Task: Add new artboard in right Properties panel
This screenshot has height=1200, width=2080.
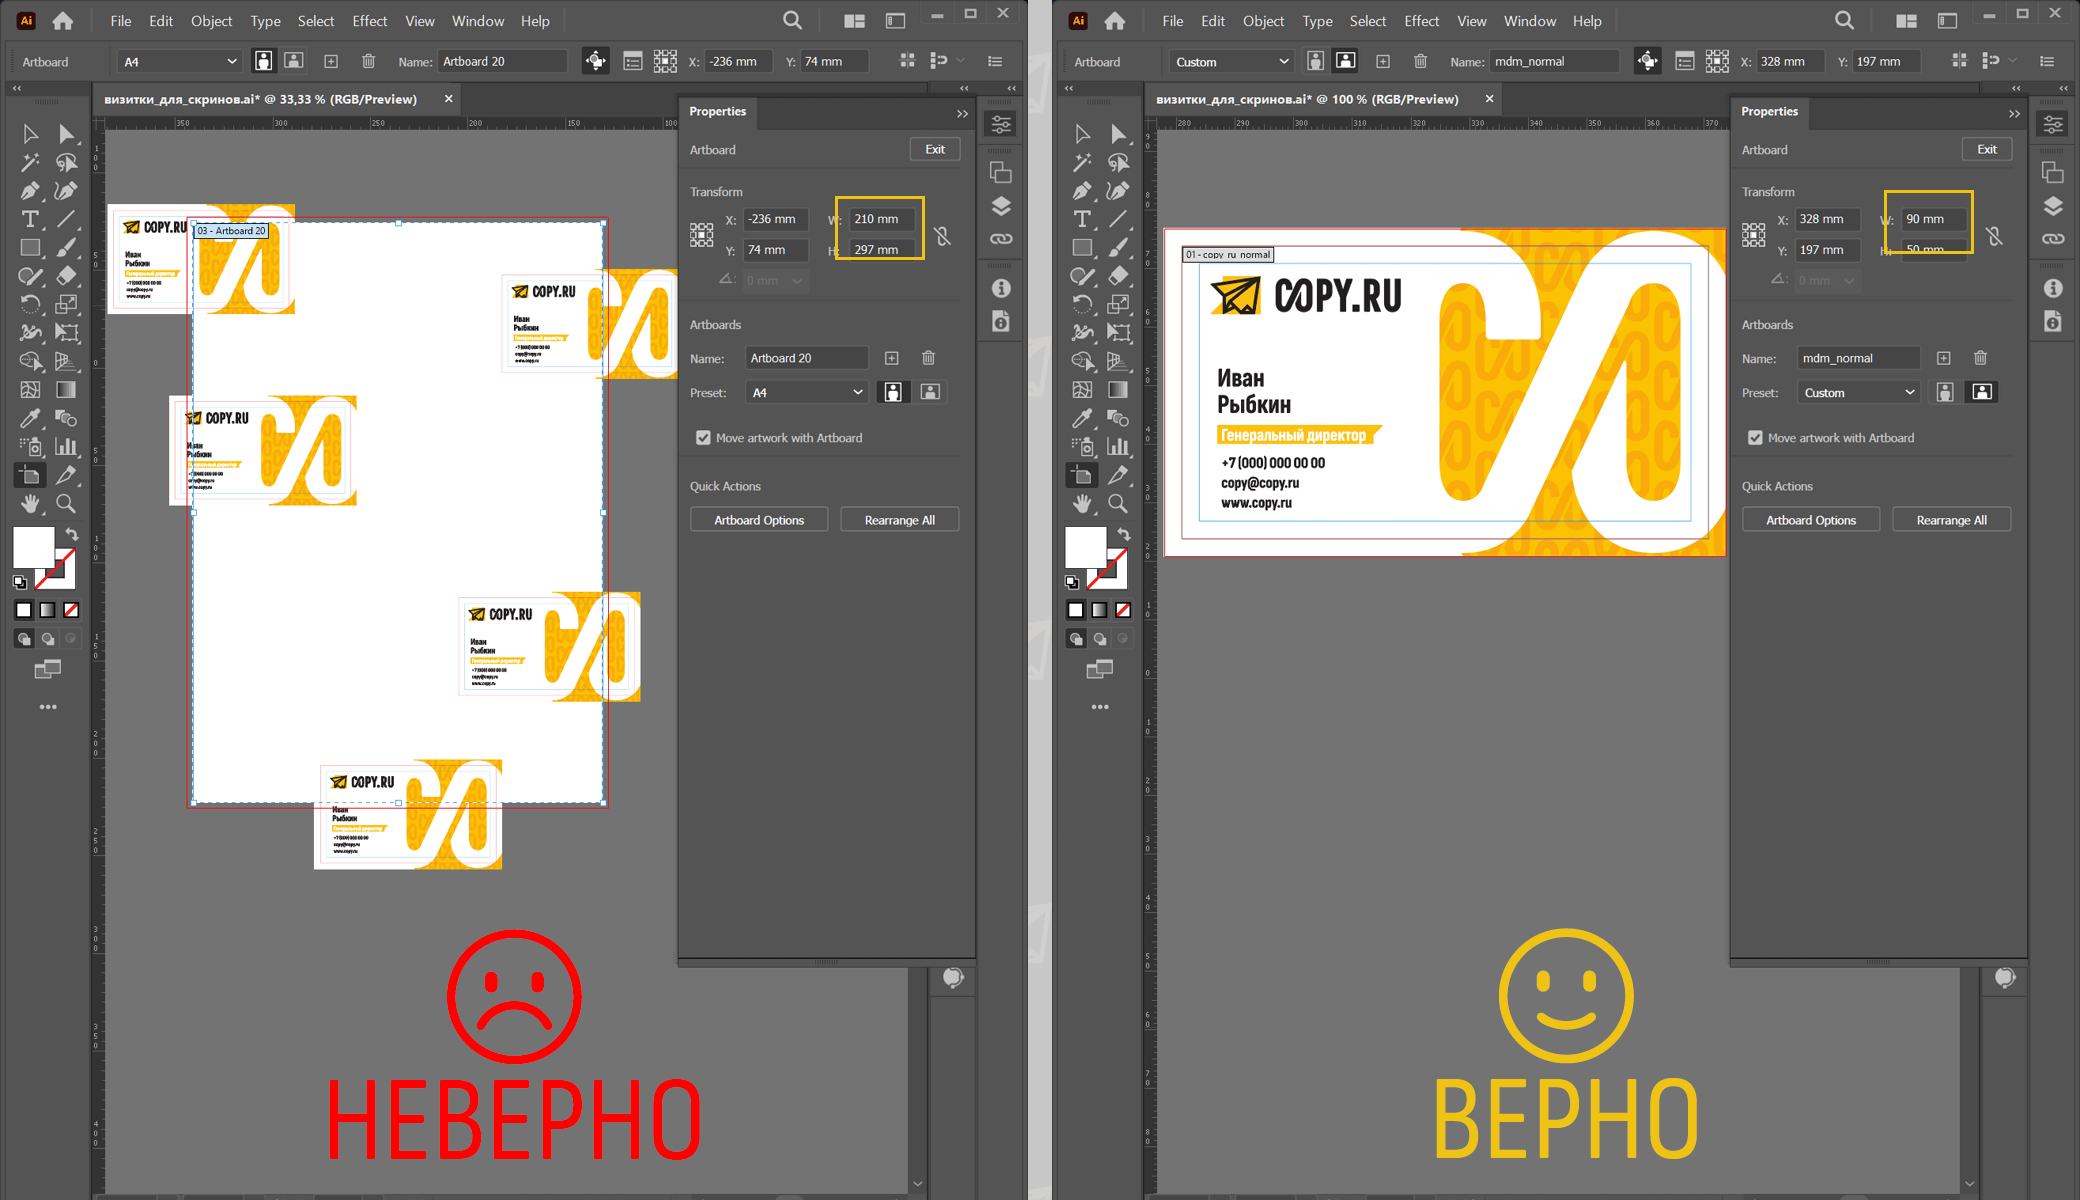Action: point(1944,358)
